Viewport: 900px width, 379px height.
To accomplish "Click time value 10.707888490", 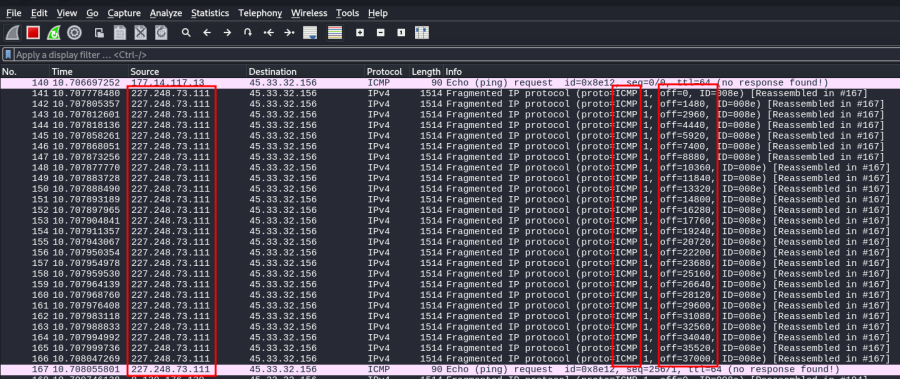I will click(86, 189).
